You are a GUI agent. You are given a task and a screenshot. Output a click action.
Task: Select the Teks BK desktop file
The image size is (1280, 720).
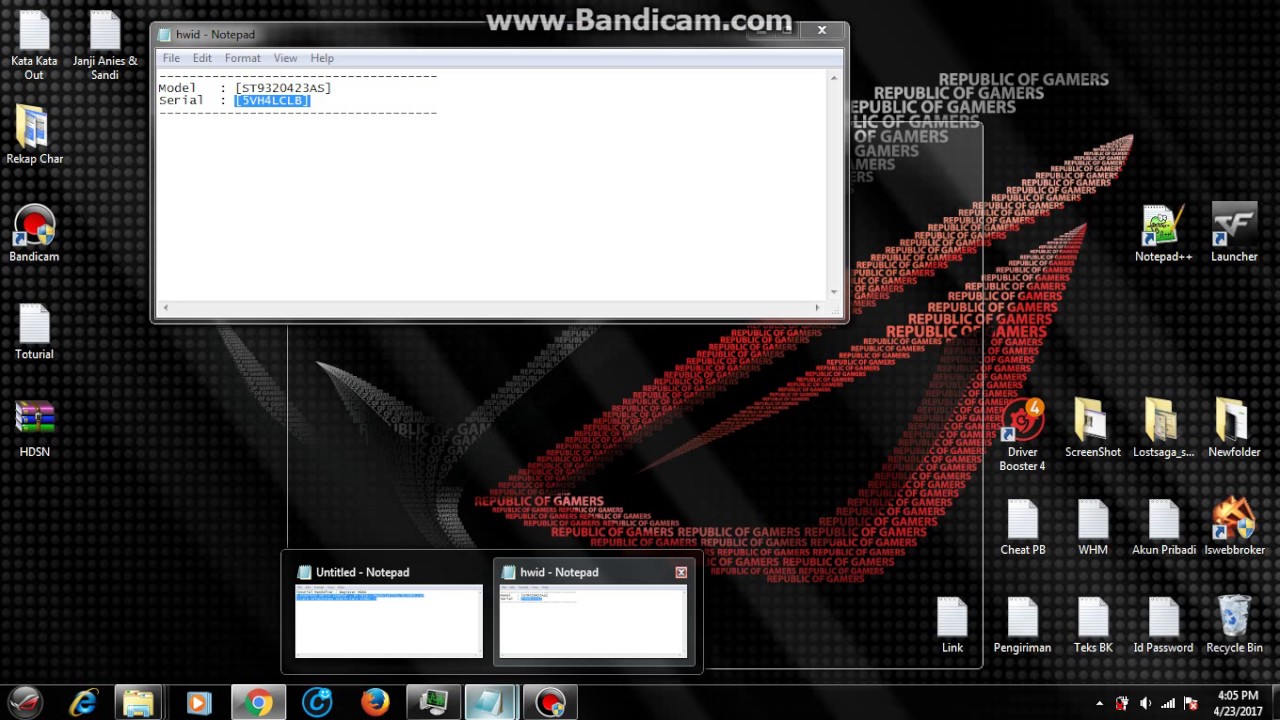(x=1092, y=625)
